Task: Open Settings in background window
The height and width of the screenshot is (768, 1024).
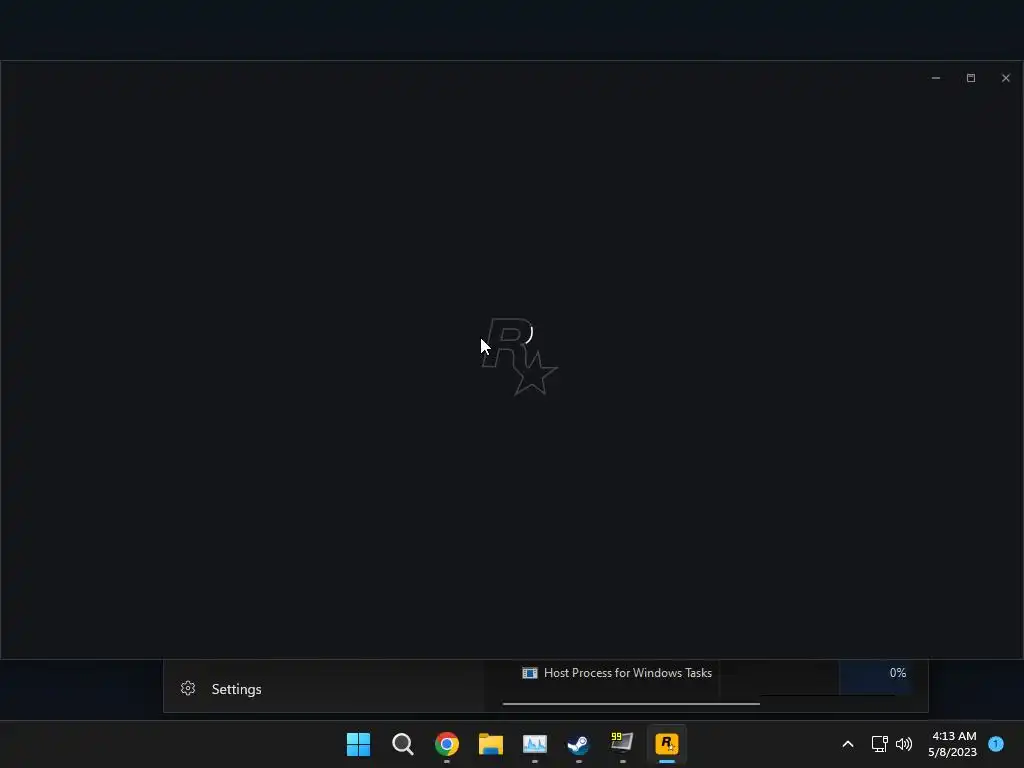Action: pos(236,689)
